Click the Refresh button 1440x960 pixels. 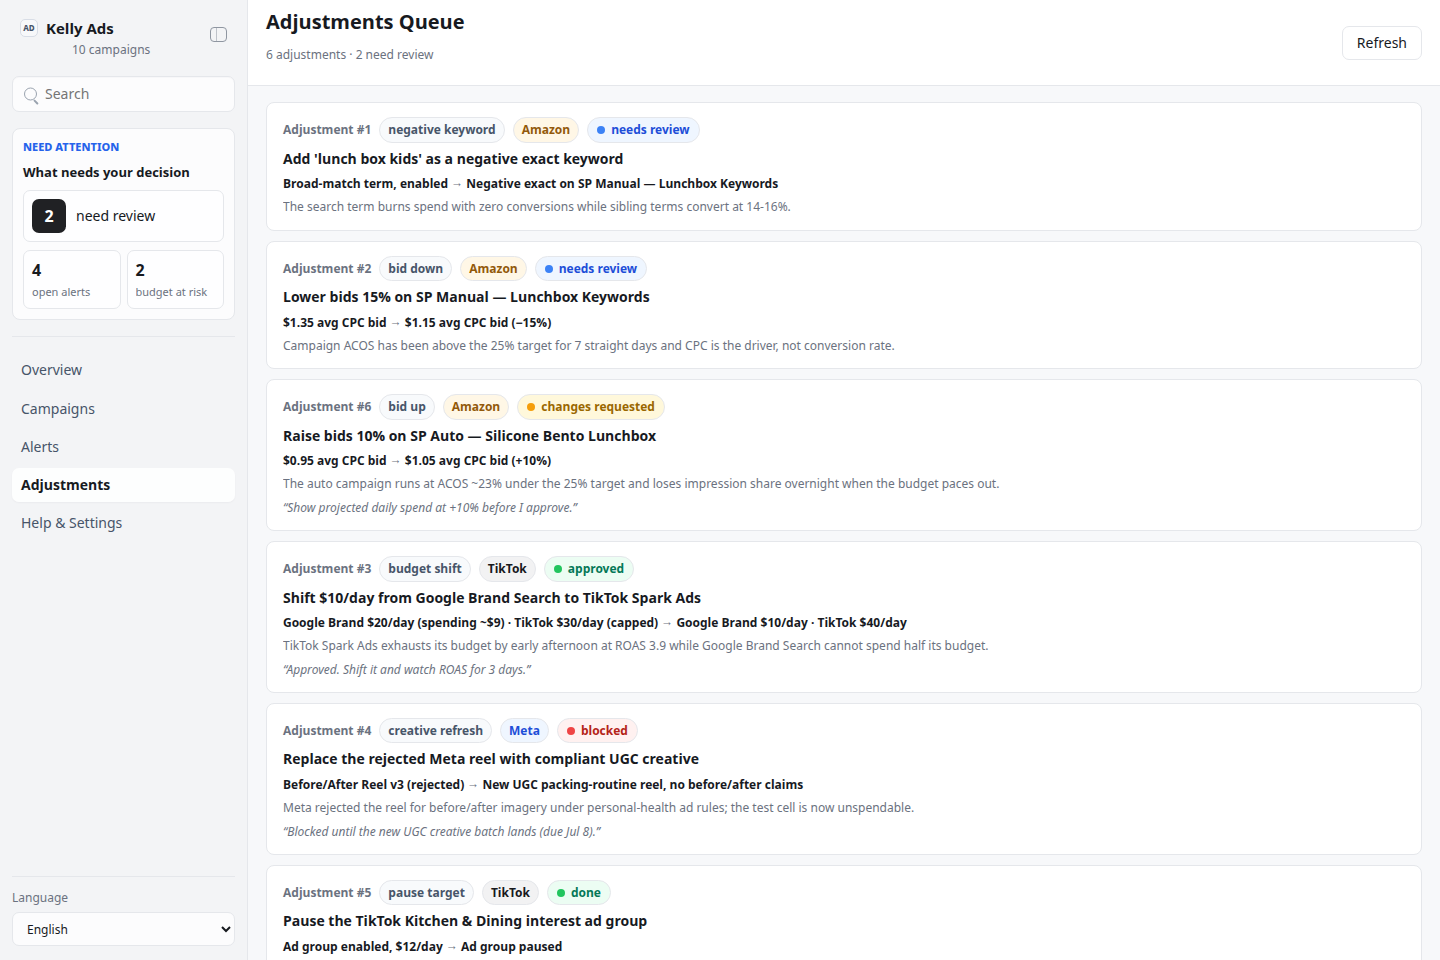(x=1381, y=43)
